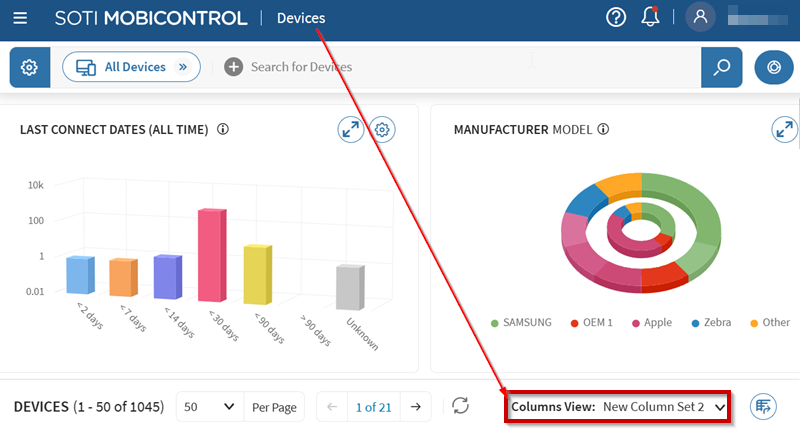Open Last Connect Dates chart settings gear
The width and height of the screenshot is (800, 433).
pyautogui.click(x=383, y=129)
